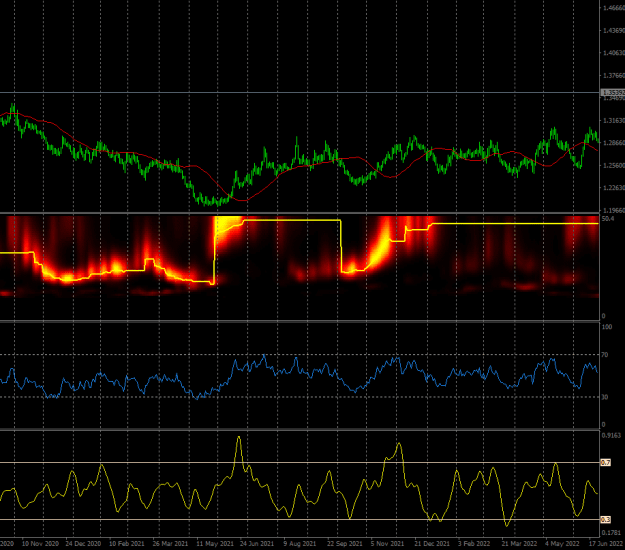Screen dimensions: 625x550
Task: Click the 10 Nov 2020 date label
Action: (x=40, y=543)
